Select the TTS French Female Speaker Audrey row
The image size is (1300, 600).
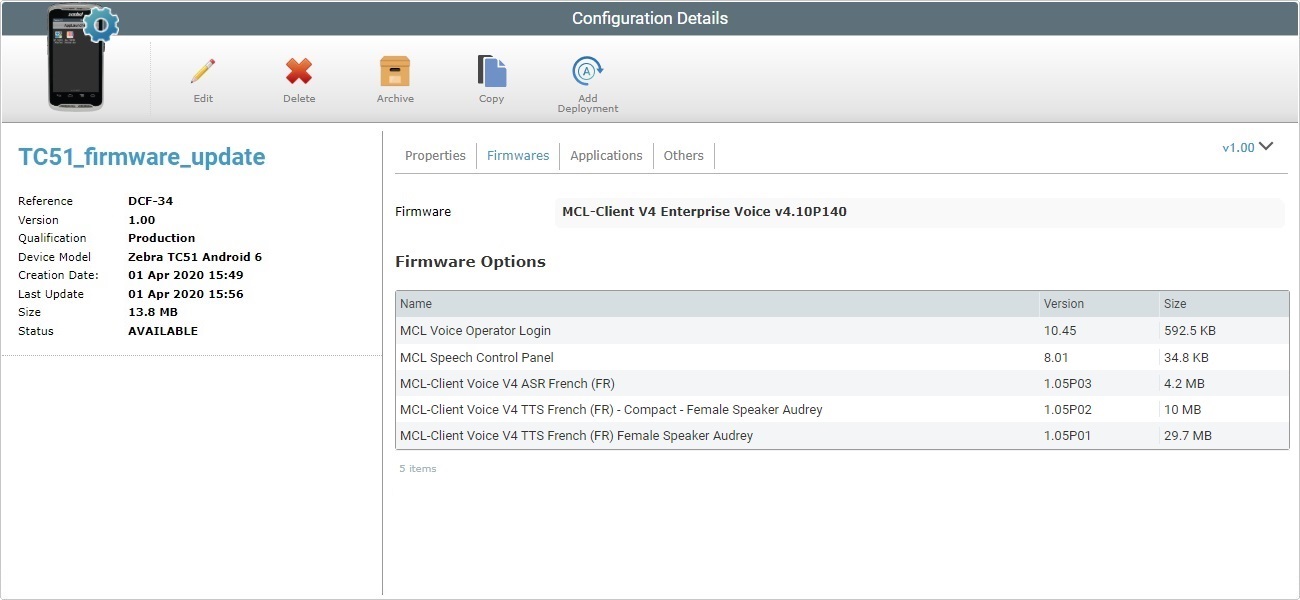tap(700, 435)
